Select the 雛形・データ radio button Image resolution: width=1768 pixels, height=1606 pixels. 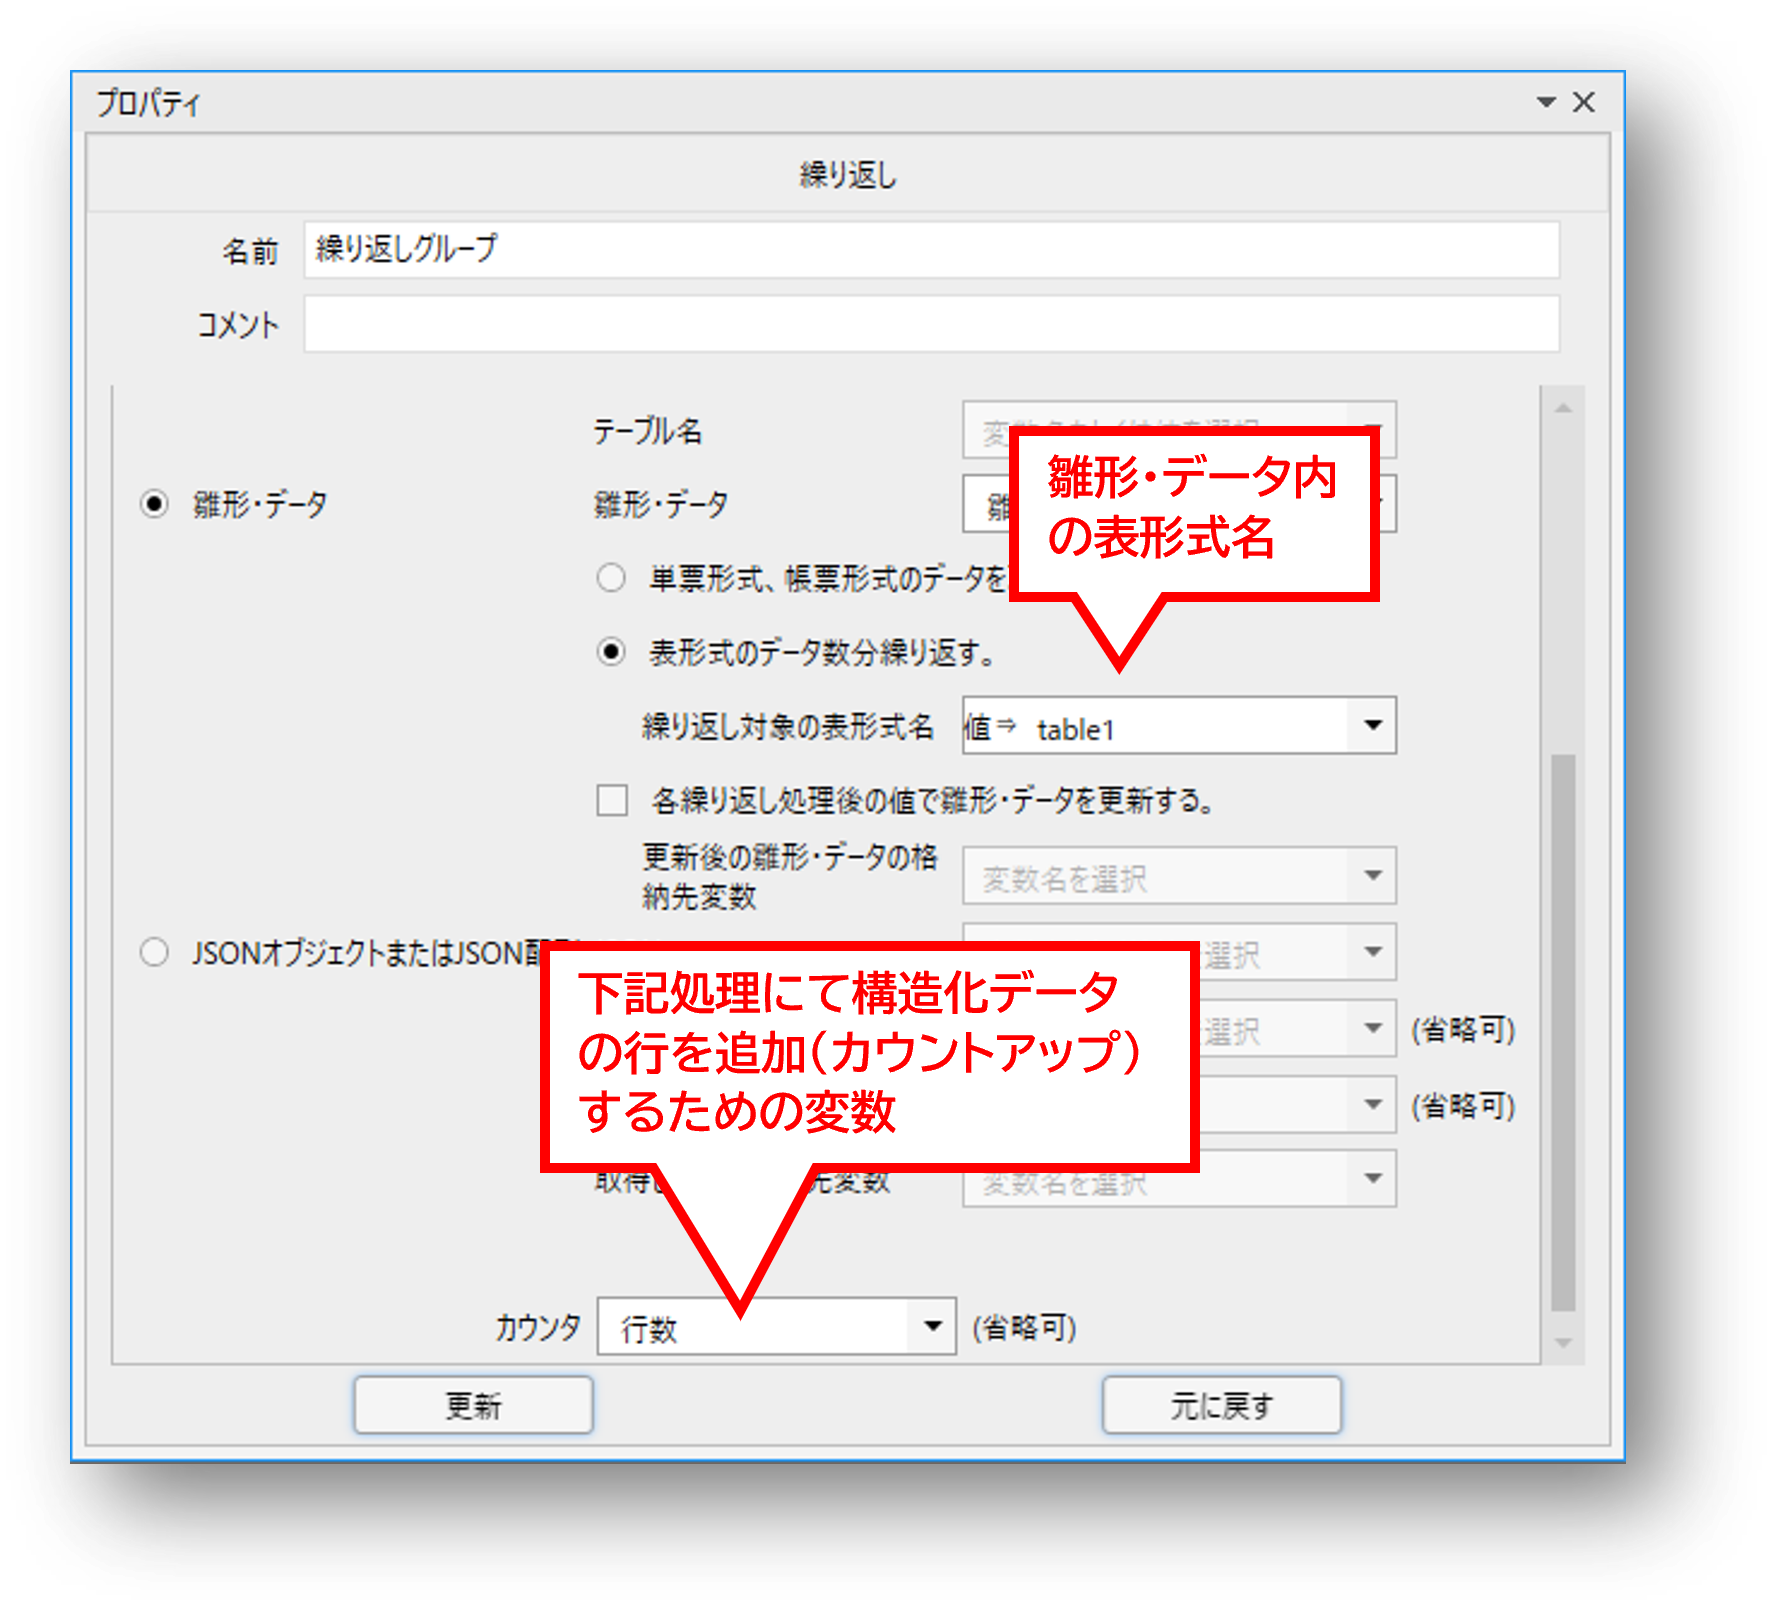point(154,504)
